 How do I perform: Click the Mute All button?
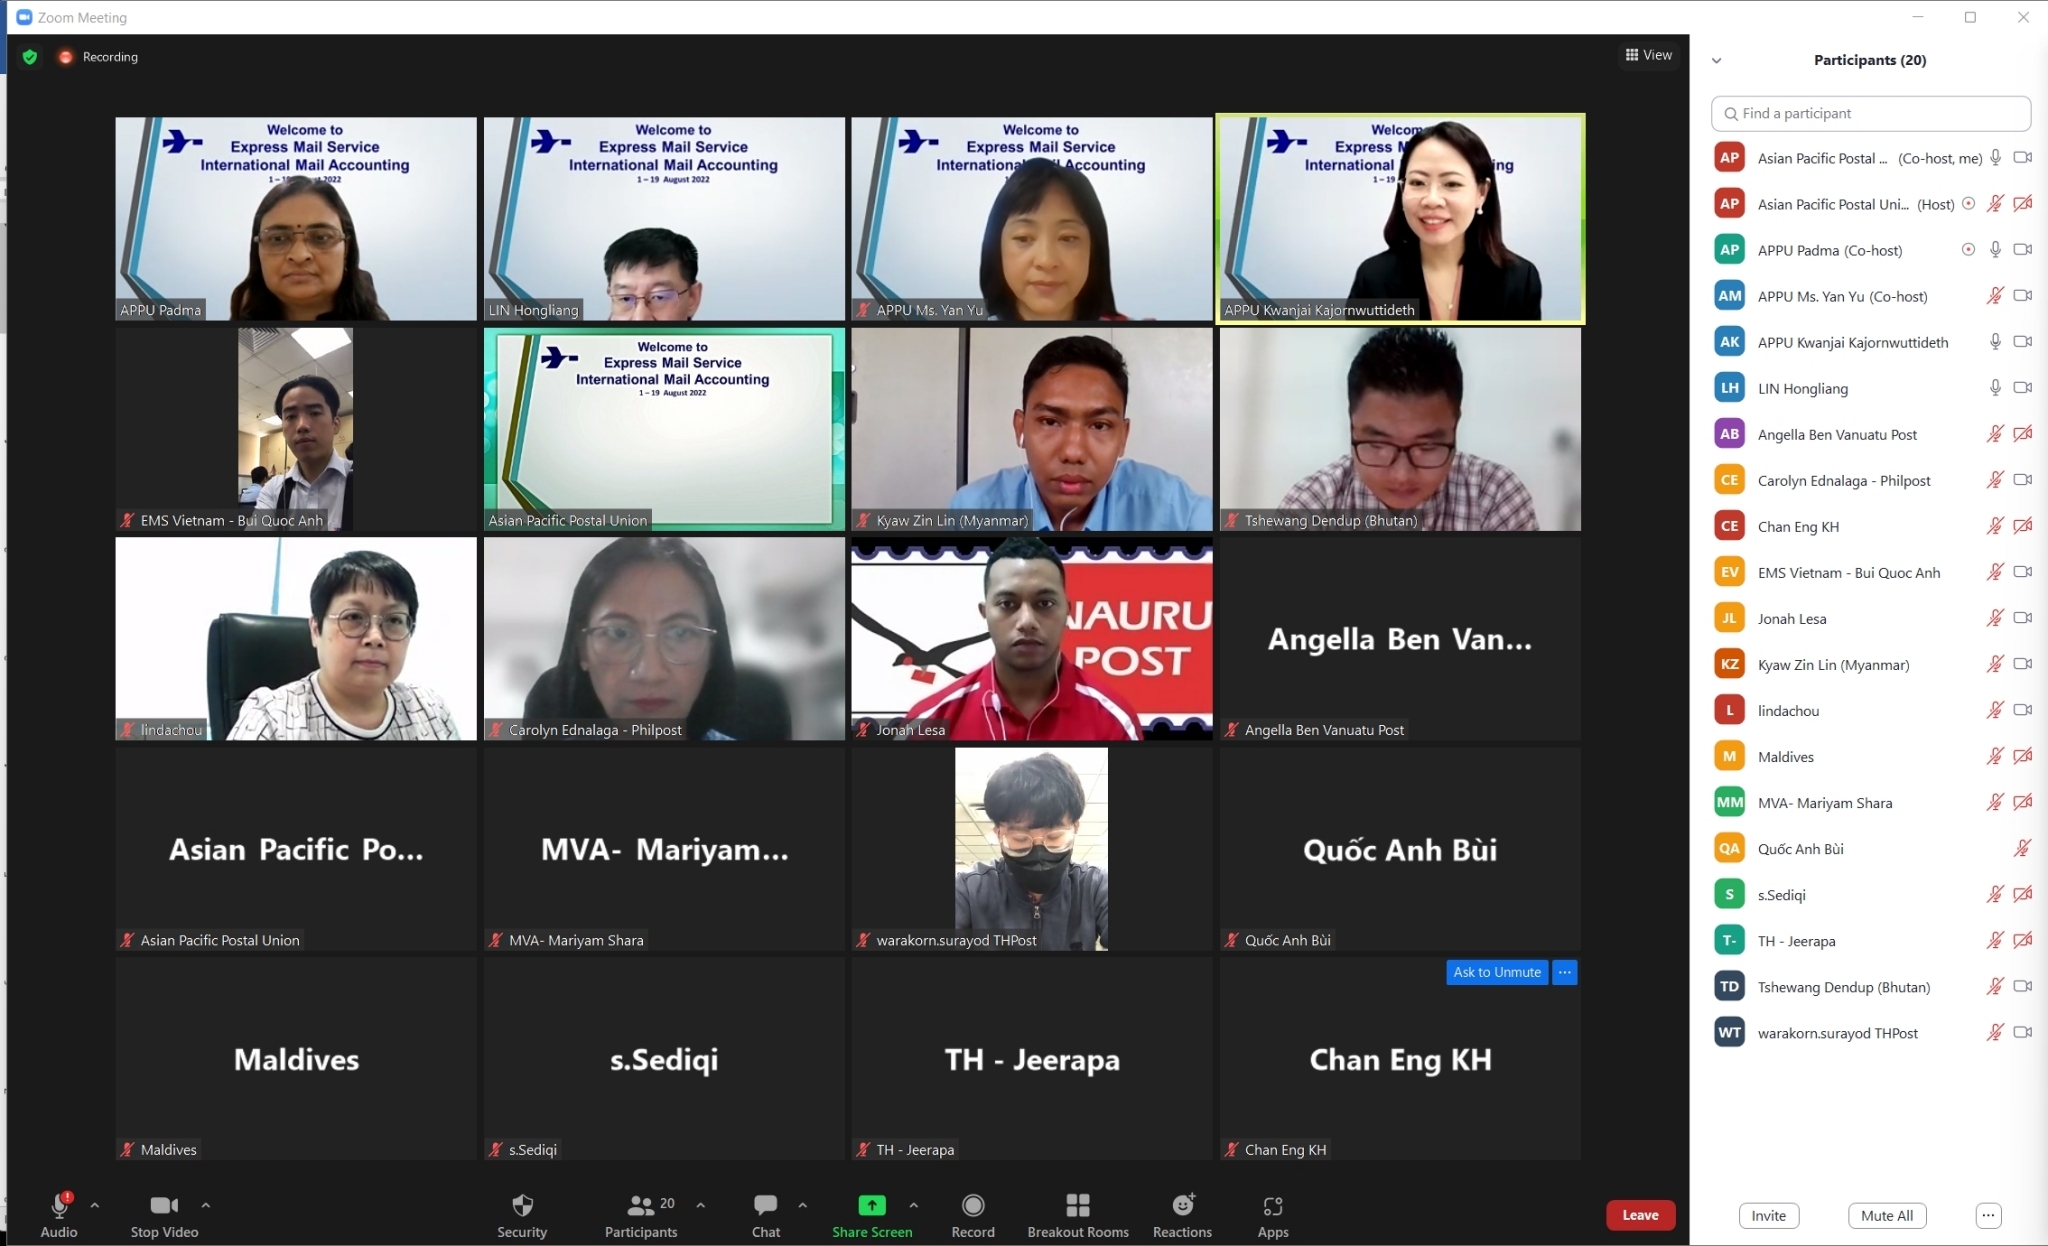1887,1215
